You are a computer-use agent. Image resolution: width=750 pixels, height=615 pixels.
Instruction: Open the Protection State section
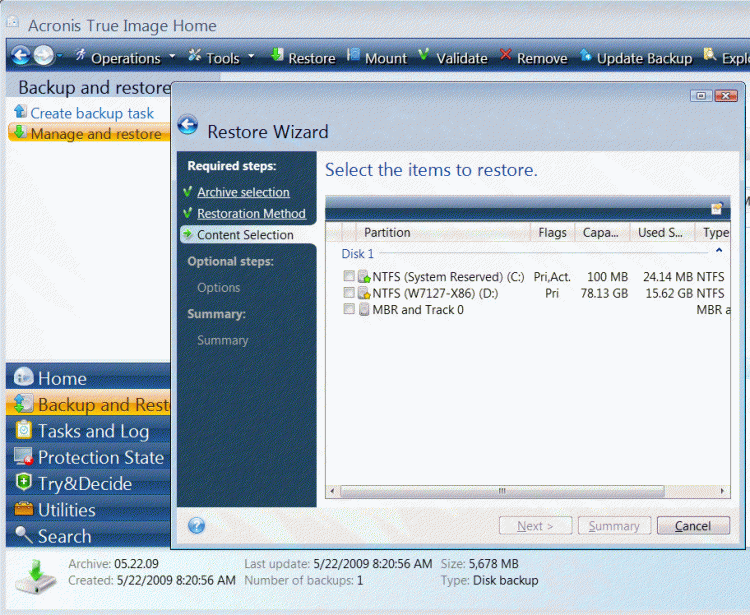[88, 457]
